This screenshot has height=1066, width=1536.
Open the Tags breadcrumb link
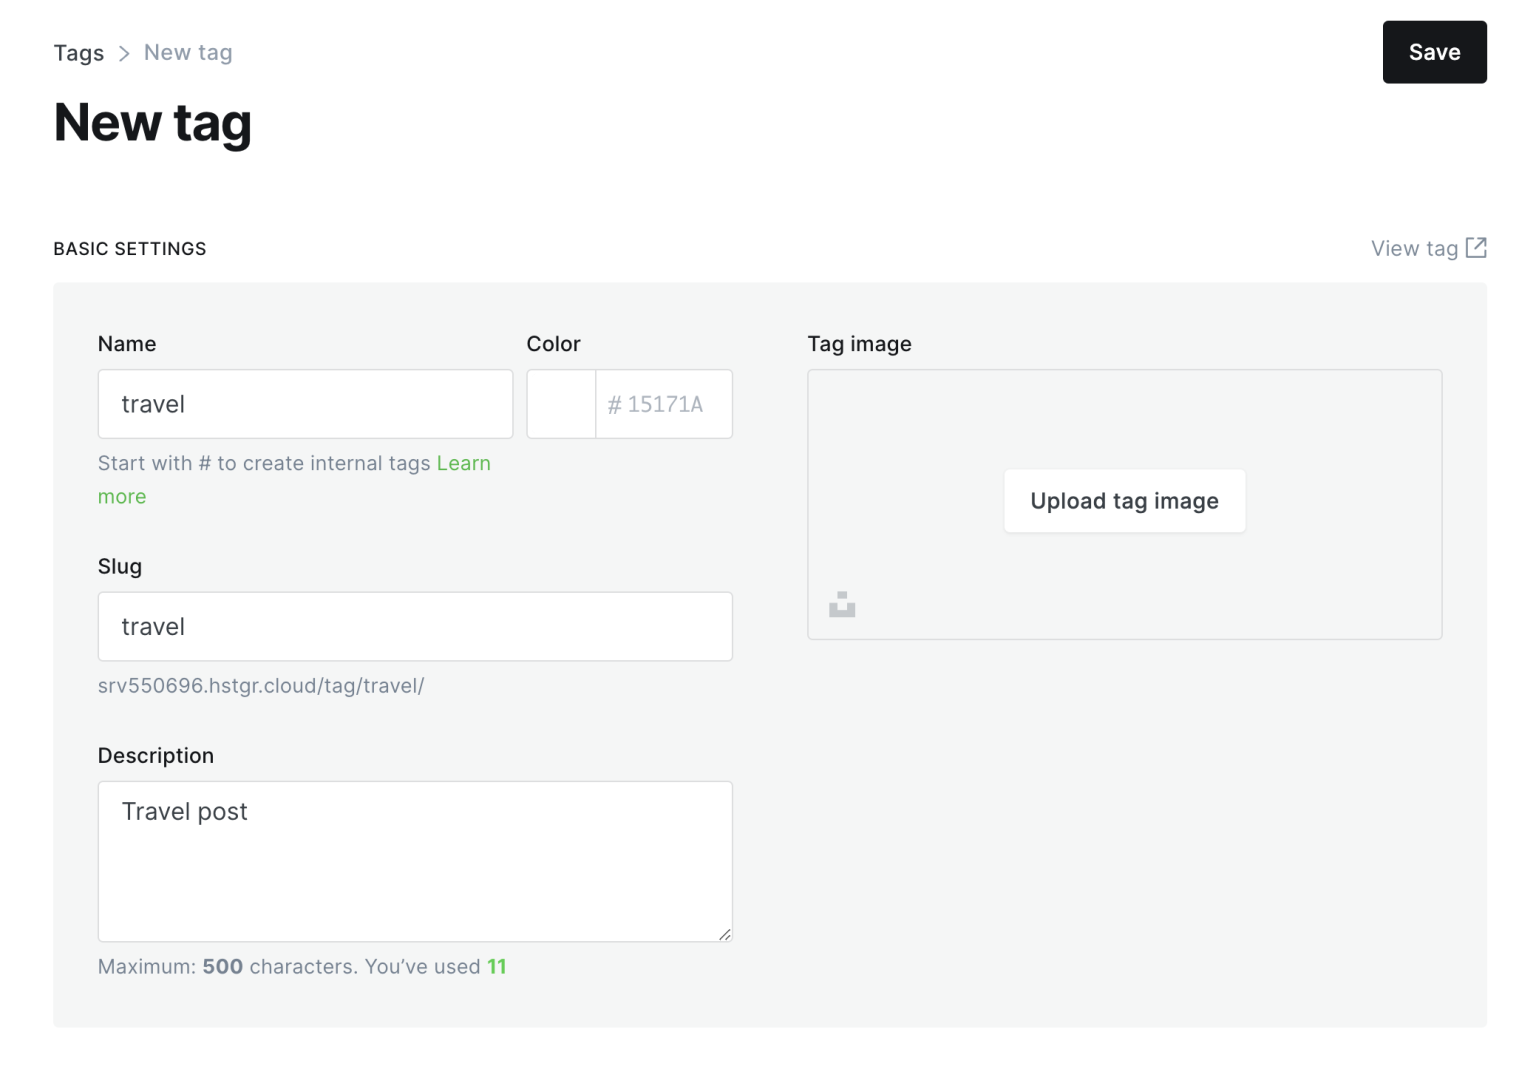[78, 52]
